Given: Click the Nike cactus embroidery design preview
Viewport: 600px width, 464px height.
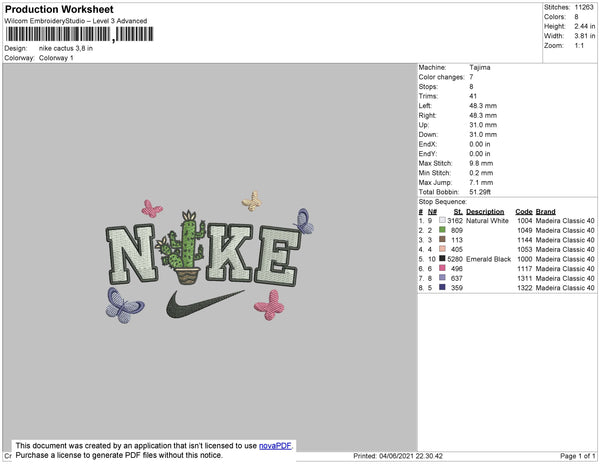Looking at the screenshot, I should [x=210, y=257].
